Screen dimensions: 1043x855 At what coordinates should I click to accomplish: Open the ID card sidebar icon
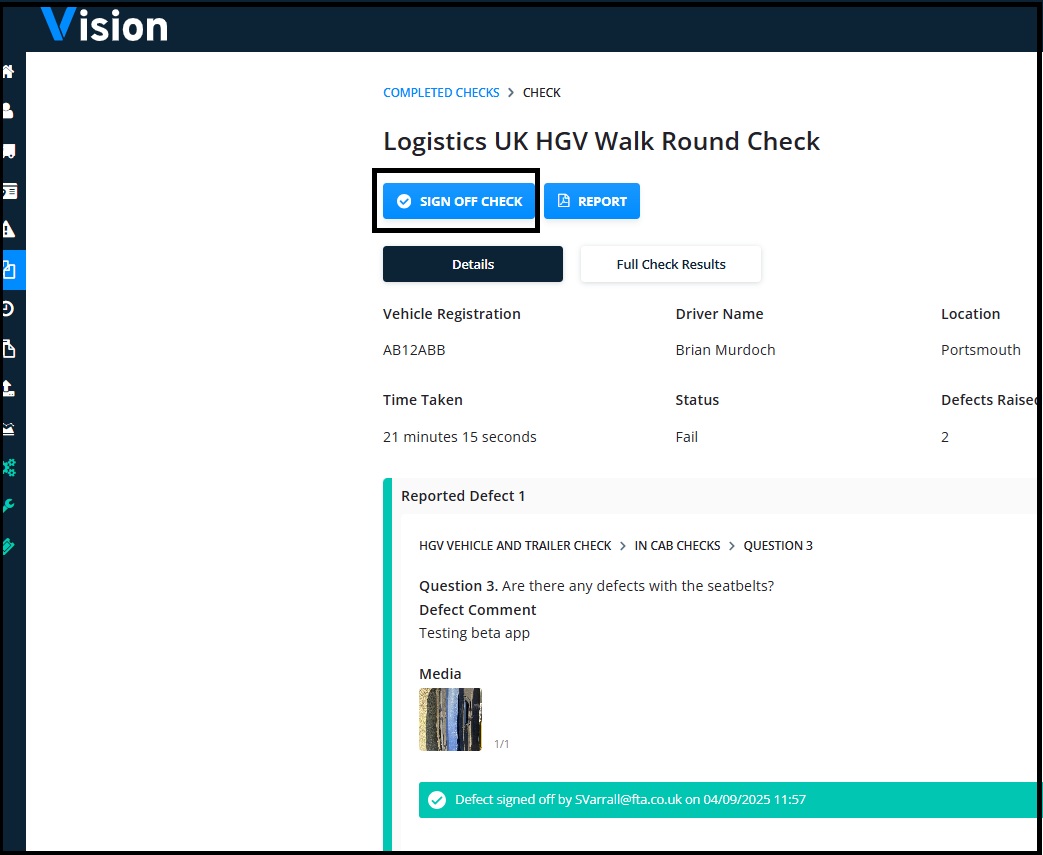9,192
